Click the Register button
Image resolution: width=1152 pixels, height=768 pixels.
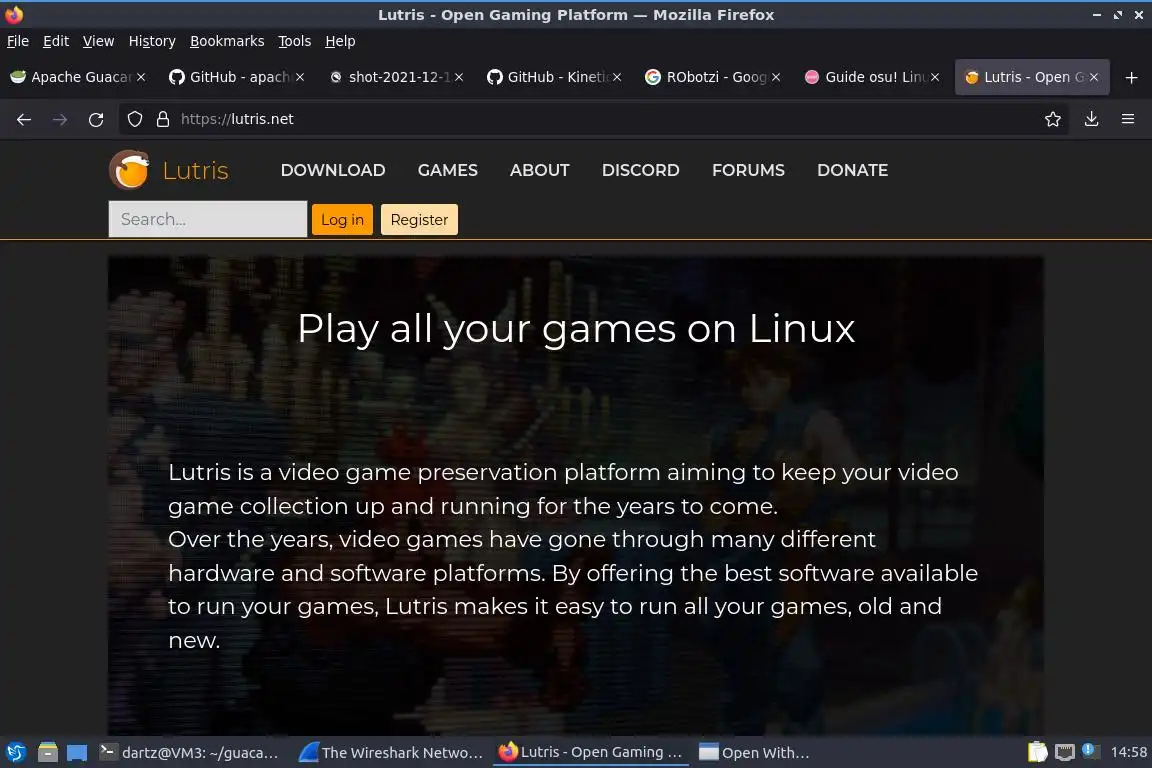tap(420, 220)
